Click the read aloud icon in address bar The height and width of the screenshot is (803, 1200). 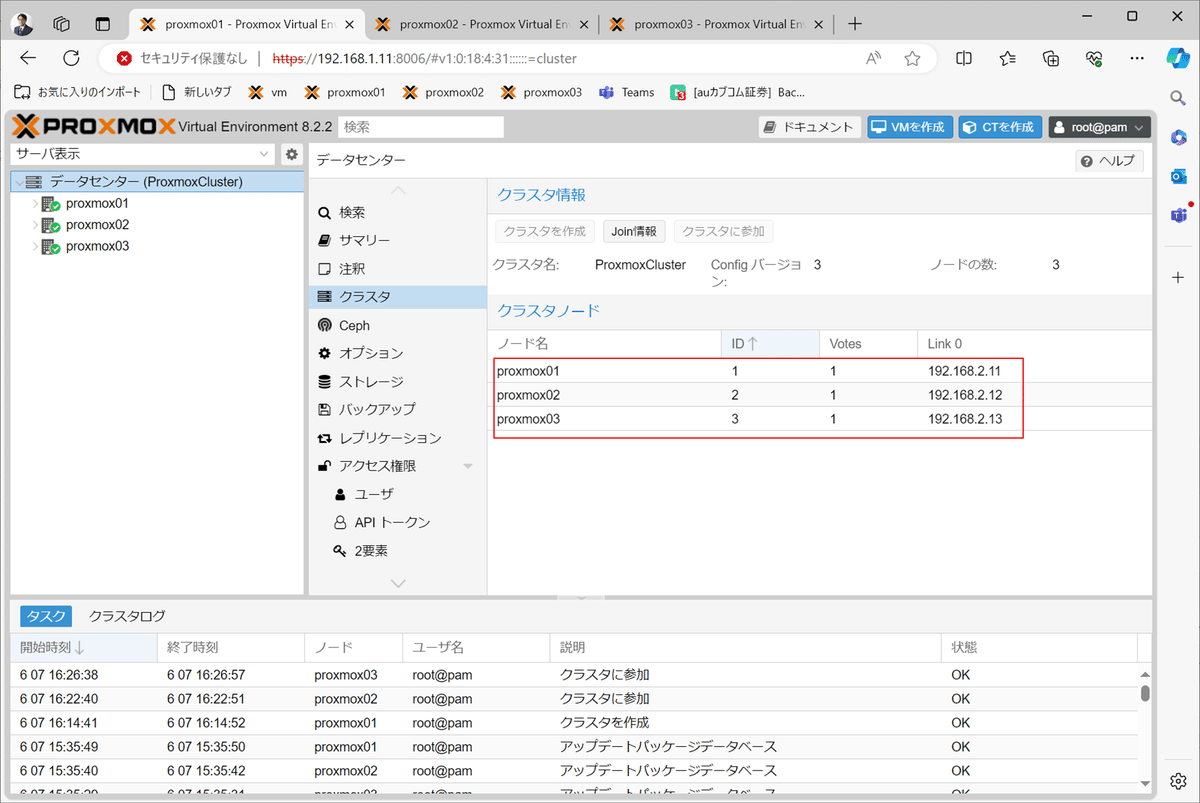tap(874, 58)
